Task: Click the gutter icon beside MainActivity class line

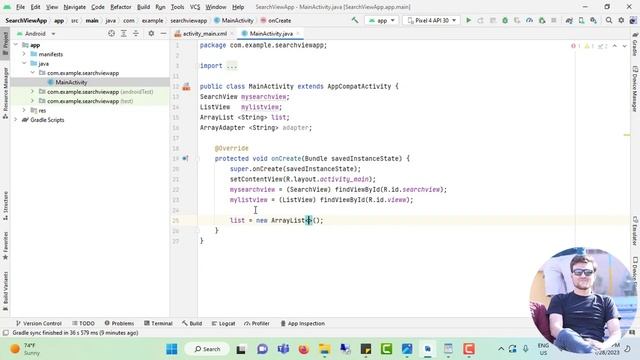Action: coord(186,87)
